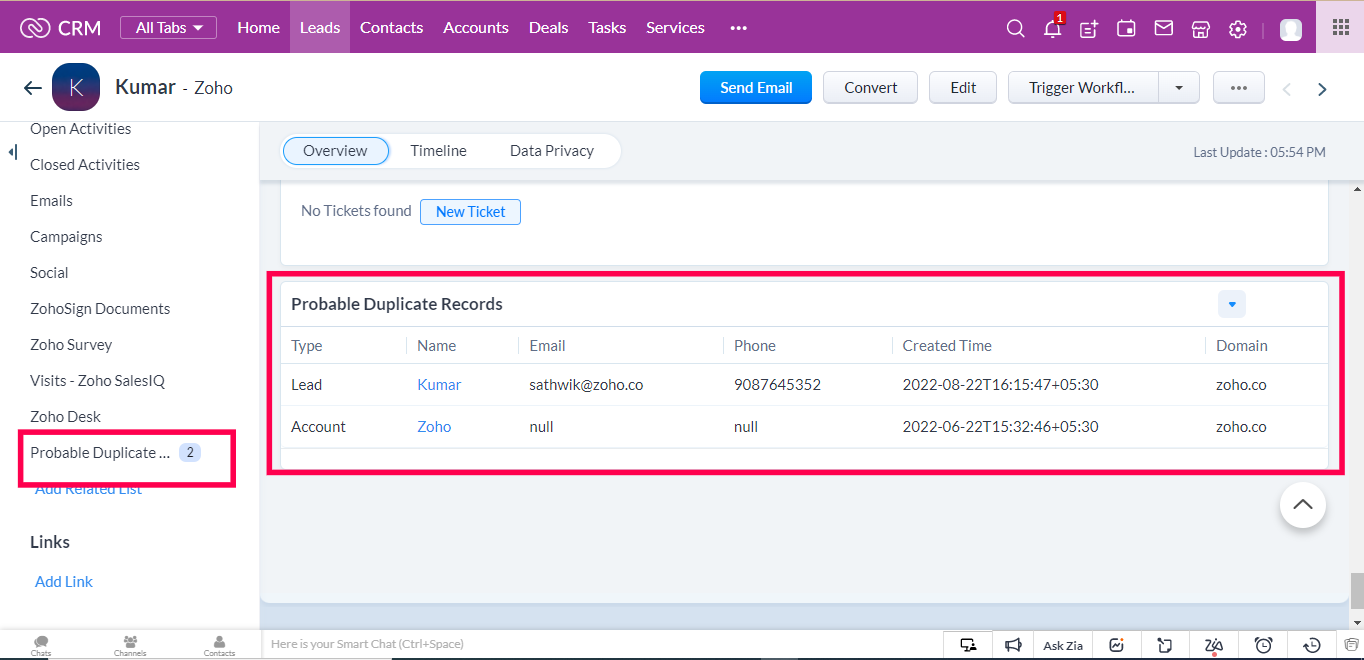Image resolution: width=1364 pixels, height=660 pixels.
Task: Click the Add Link link
Action: 64,582
